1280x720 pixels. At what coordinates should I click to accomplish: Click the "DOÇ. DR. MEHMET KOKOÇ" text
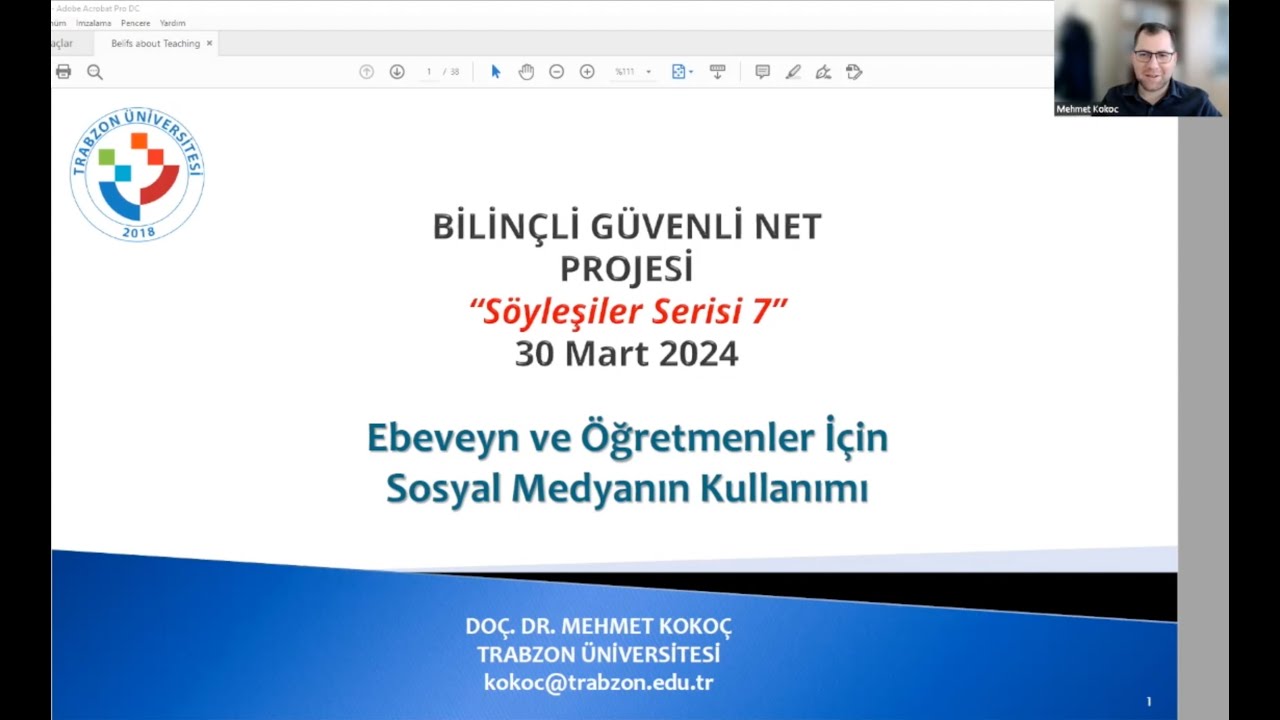pyautogui.click(x=598, y=627)
